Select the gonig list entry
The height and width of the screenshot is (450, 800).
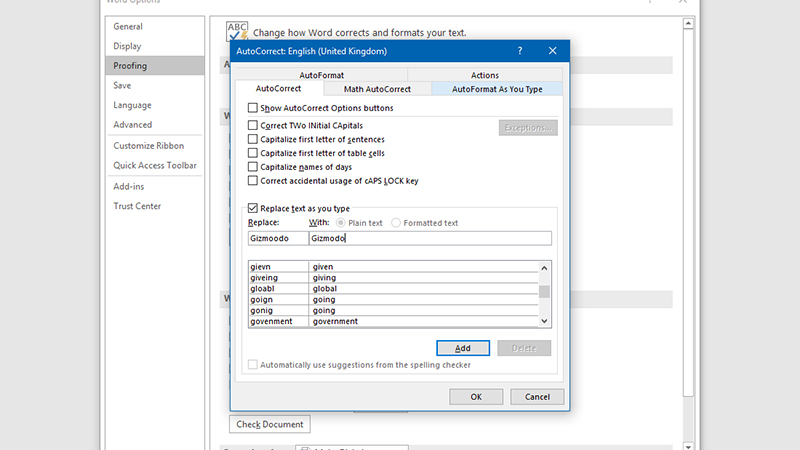393,310
